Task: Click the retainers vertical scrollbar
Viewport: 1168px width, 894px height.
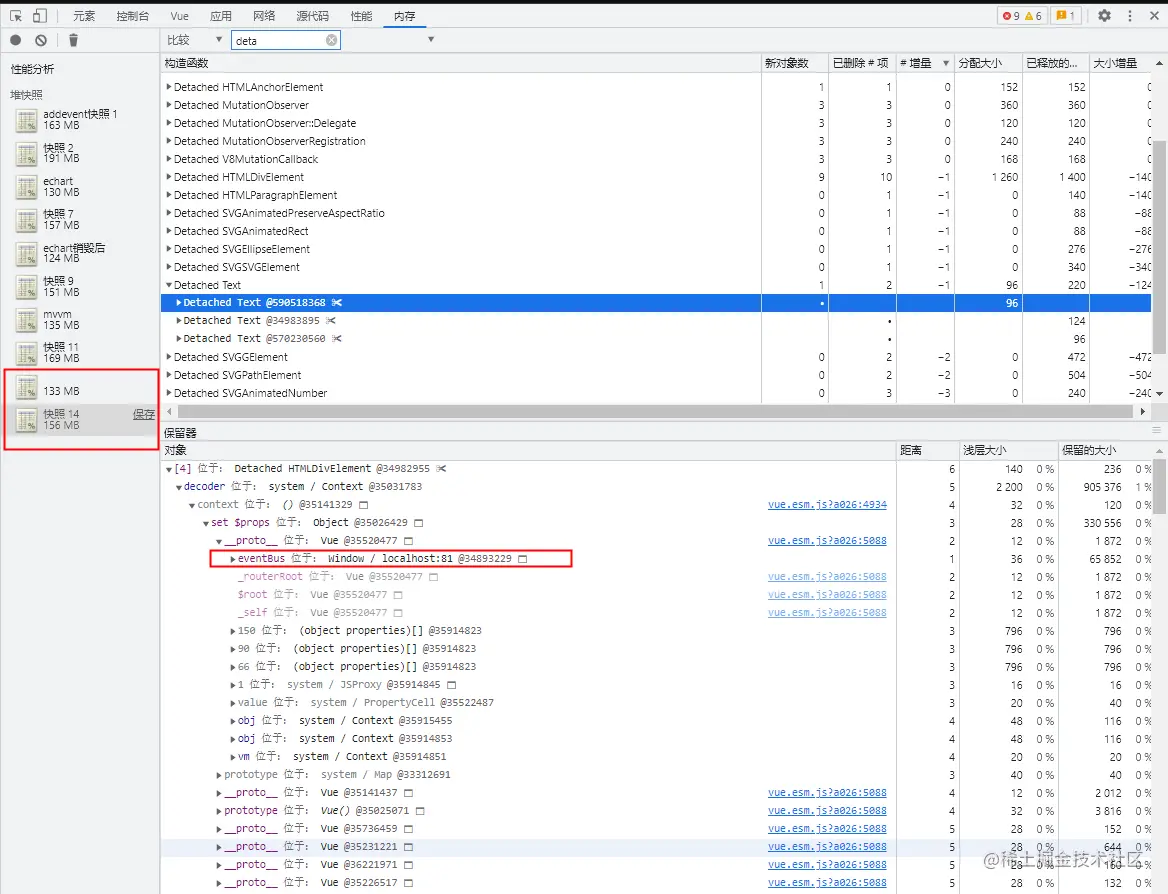Action: [x=1160, y=486]
